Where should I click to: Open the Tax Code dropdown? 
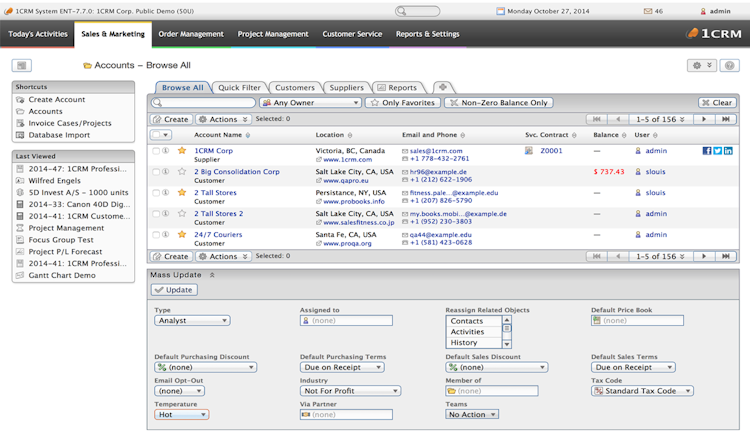[642, 391]
